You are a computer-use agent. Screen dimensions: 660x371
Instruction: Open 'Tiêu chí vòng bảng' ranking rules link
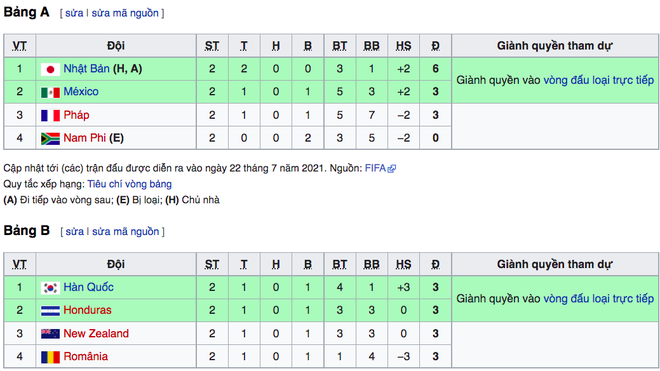129,184
